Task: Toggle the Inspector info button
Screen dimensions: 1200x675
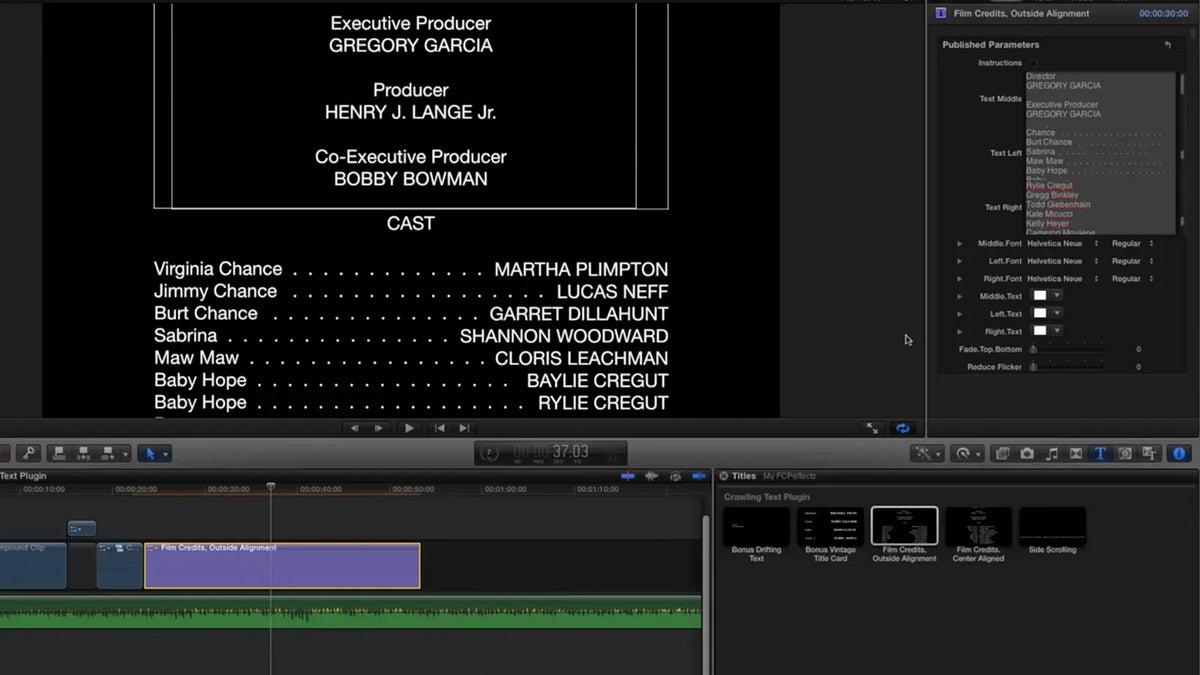Action: [x=1179, y=454]
